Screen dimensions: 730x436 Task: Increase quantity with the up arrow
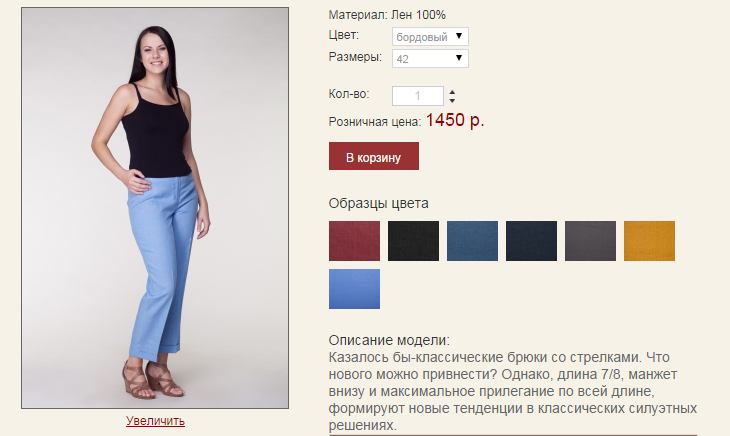coord(452,92)
